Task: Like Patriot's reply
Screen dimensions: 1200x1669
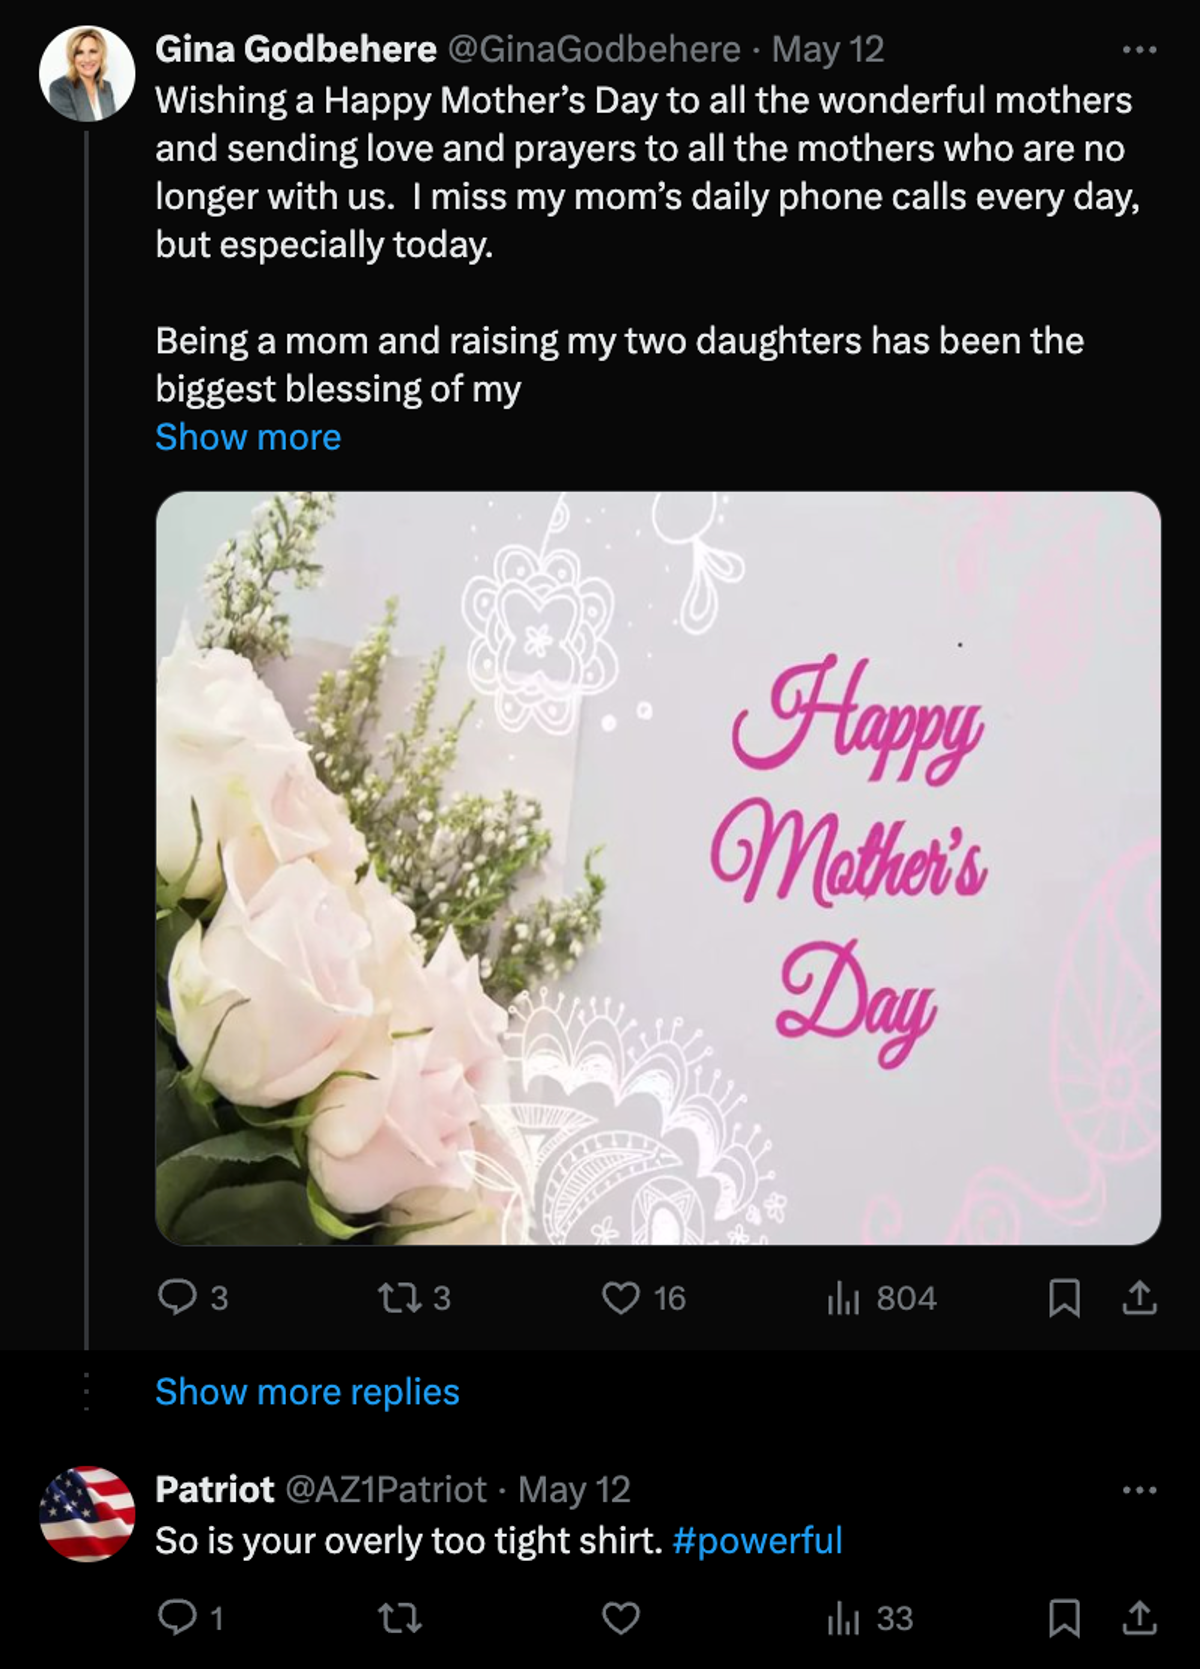Action: click(621, 1618)
